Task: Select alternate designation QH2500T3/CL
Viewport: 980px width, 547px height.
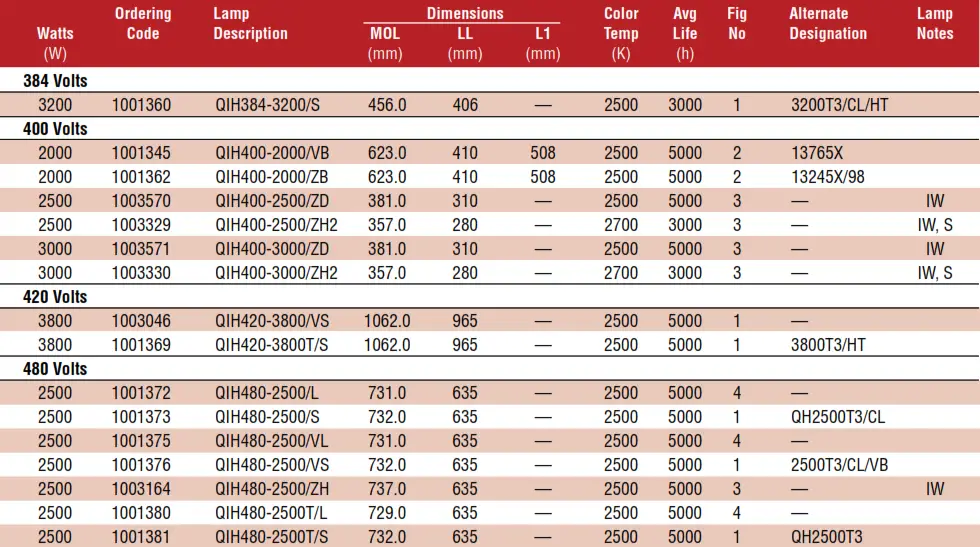Action: (x=838, y=416)
